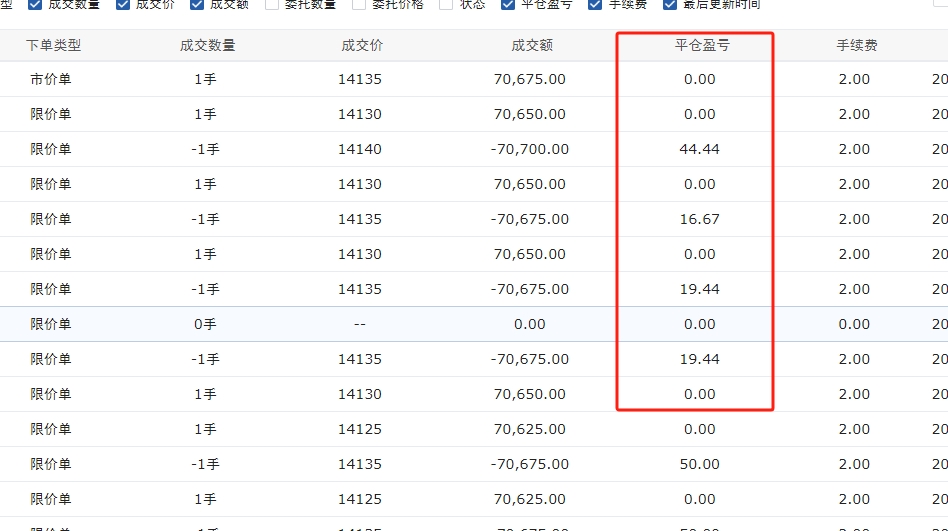The height and width of the screenshot is (531, 948).
Task: Uncheck the 成交价 column checkbox
Action: pos(123,4)
